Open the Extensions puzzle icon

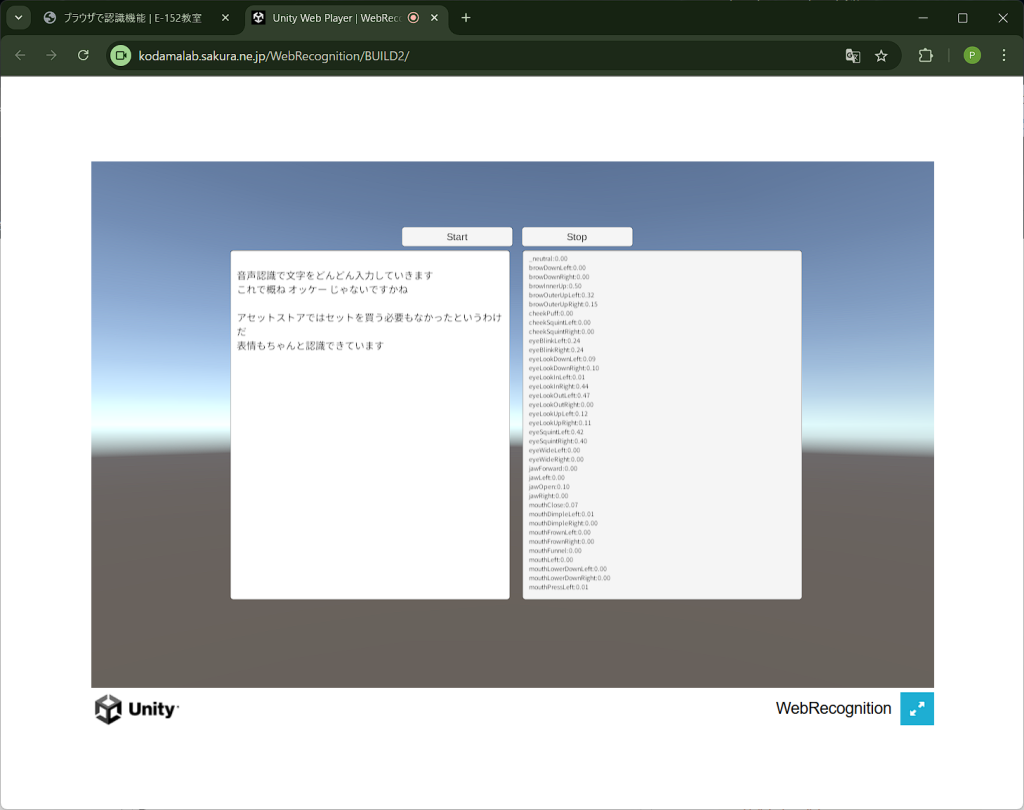tap(925, 56)
